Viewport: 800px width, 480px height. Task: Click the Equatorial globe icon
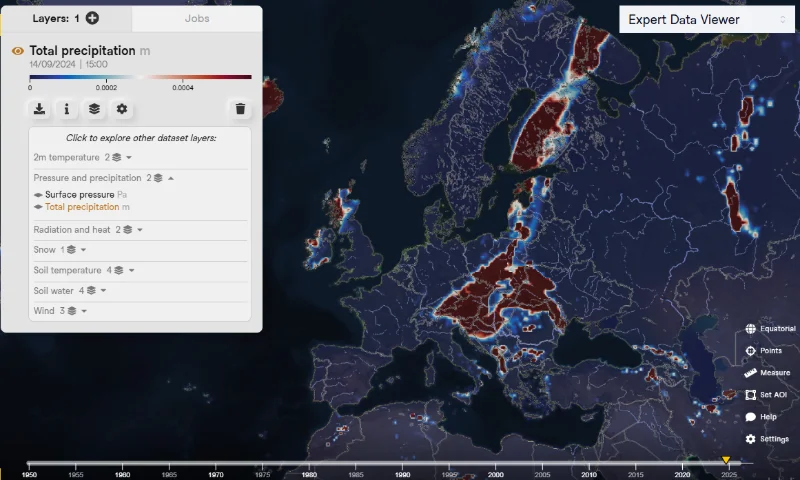(x=751, y=329)
